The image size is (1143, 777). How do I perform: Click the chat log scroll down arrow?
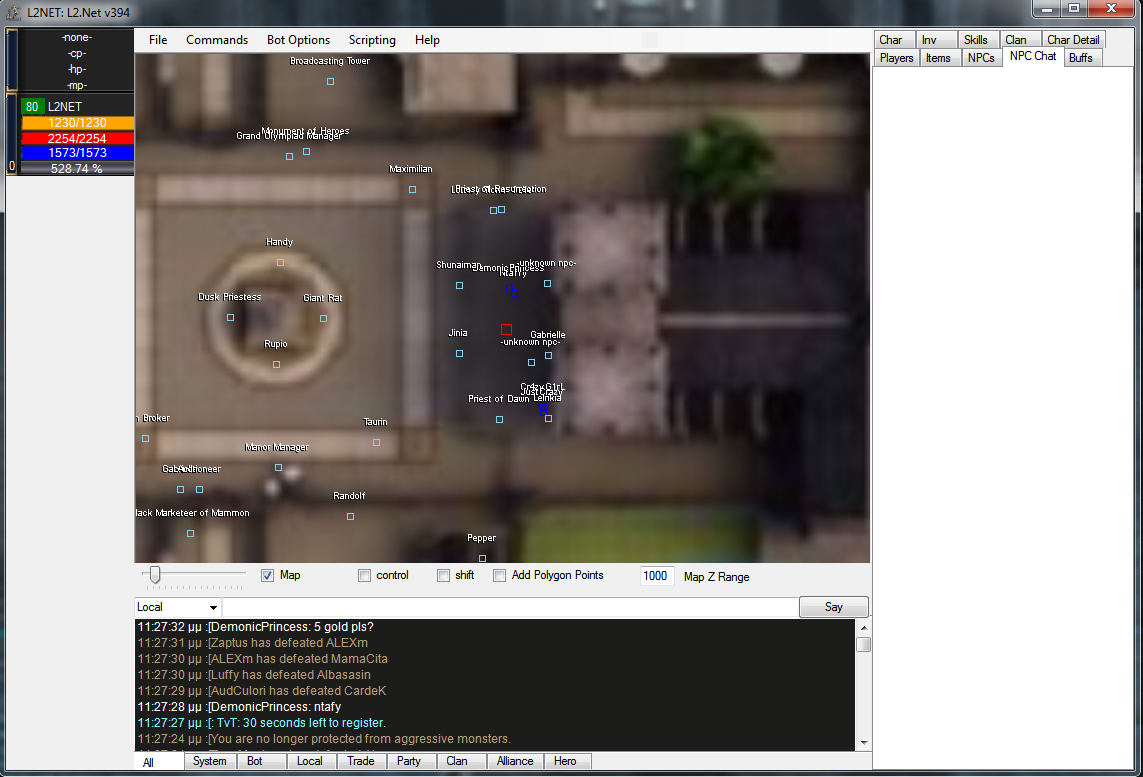pos(864,743)
